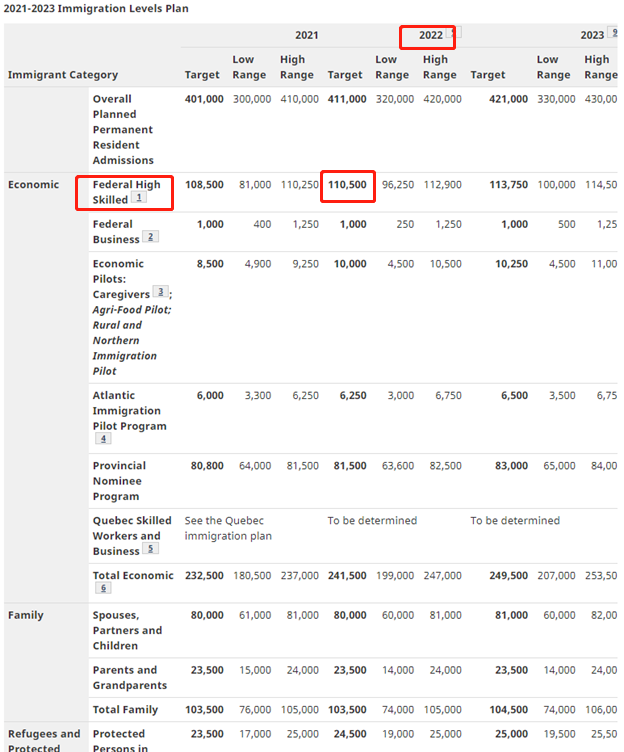
Task: Select the Federal High Skilled 2022 target 110,500
Action: [x=347, y=185]
